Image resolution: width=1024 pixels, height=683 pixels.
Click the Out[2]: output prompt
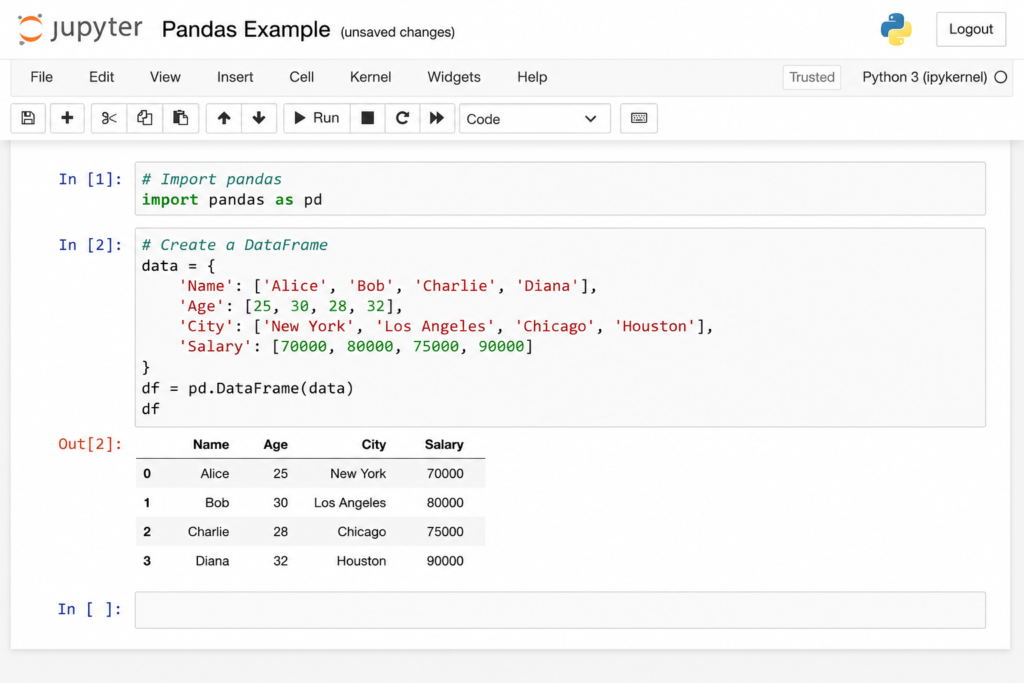(x=90, y=444)
